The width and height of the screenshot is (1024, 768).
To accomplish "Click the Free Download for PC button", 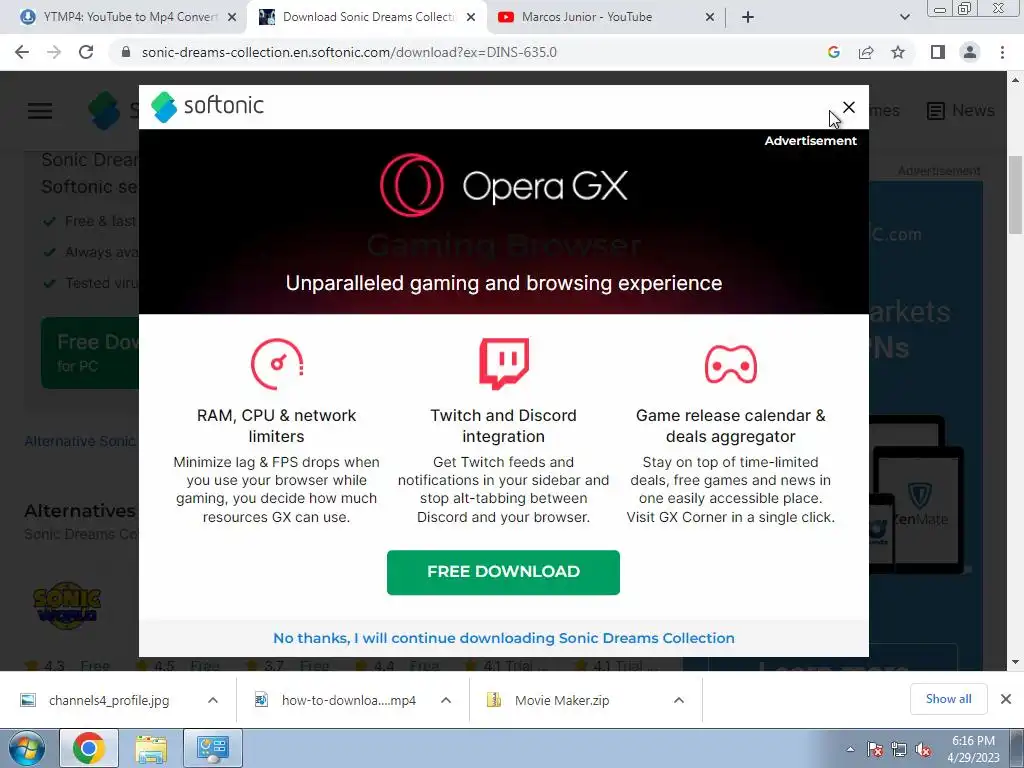I will tap(90, 353).
